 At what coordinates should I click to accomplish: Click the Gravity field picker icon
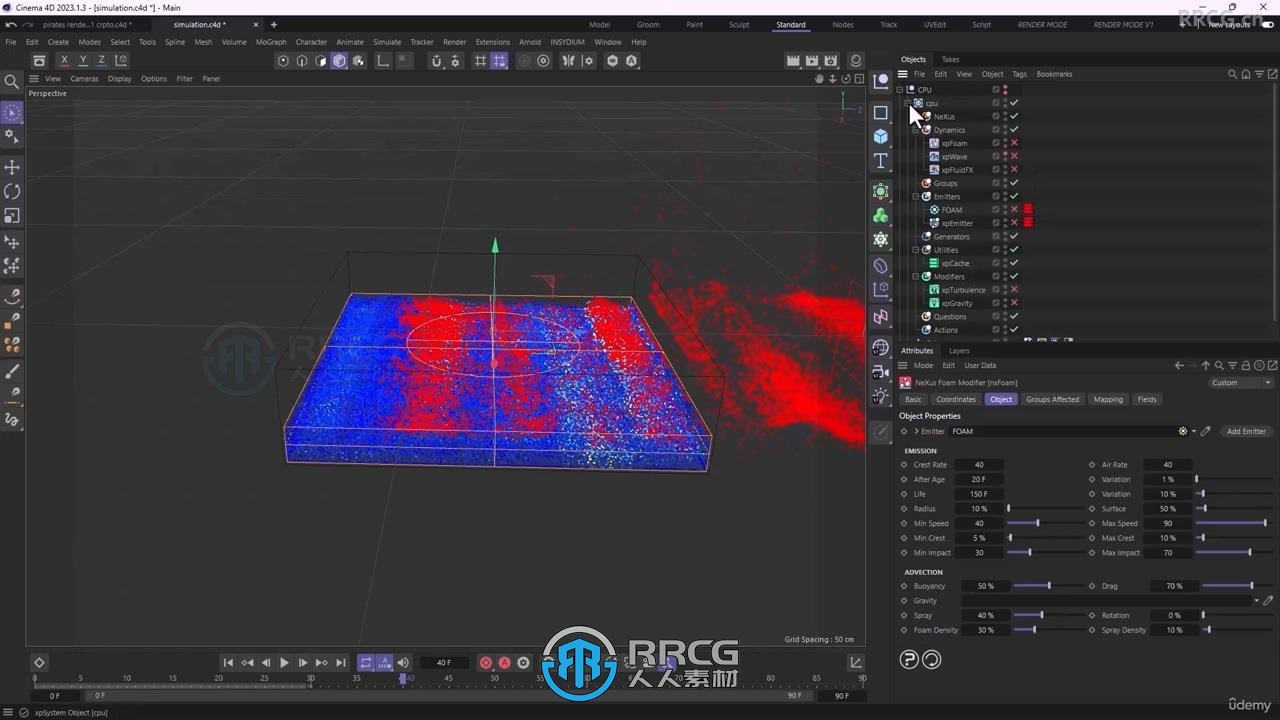1268,601
